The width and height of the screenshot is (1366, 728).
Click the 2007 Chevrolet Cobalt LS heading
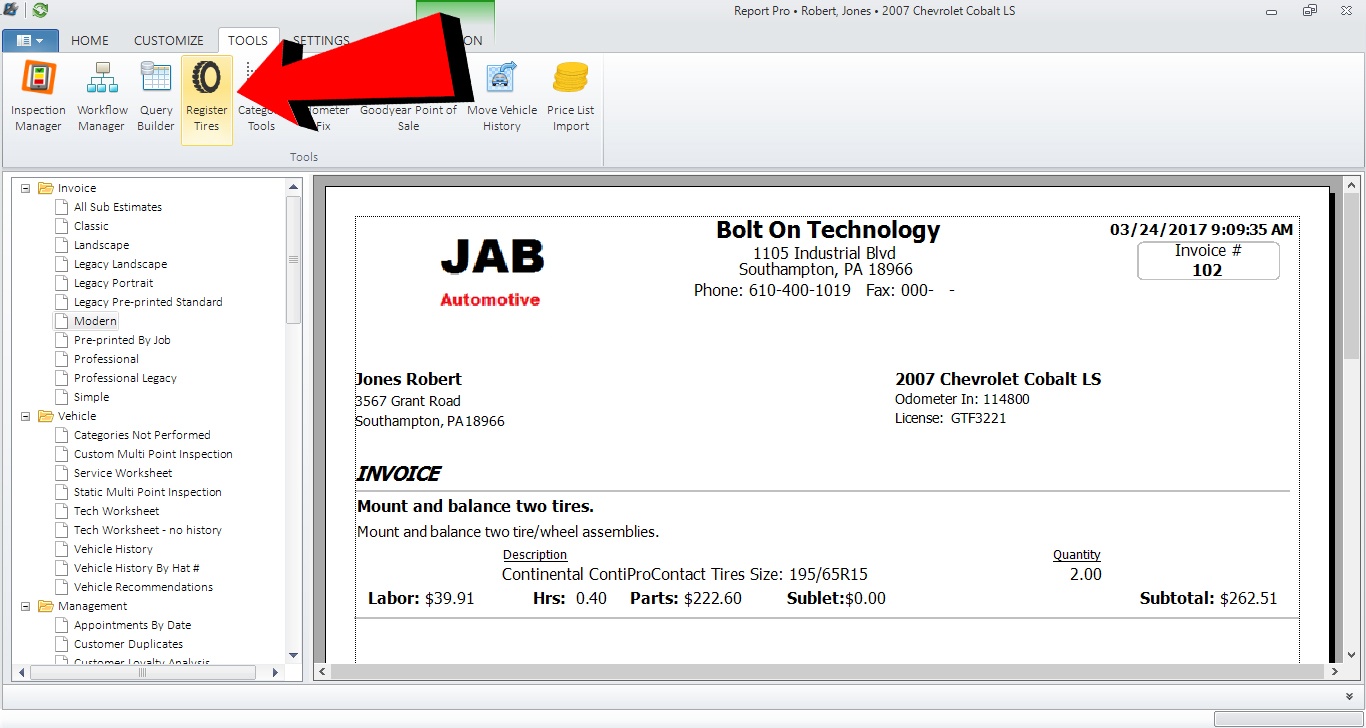[998, 379]
